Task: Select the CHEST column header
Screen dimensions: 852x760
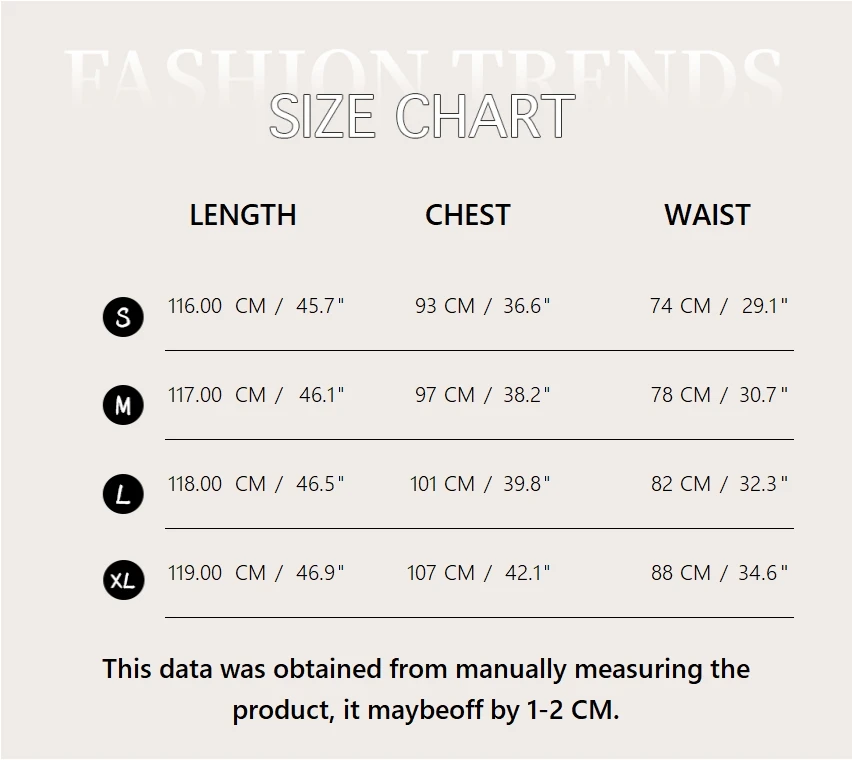Action: click(x=467, y=215)
